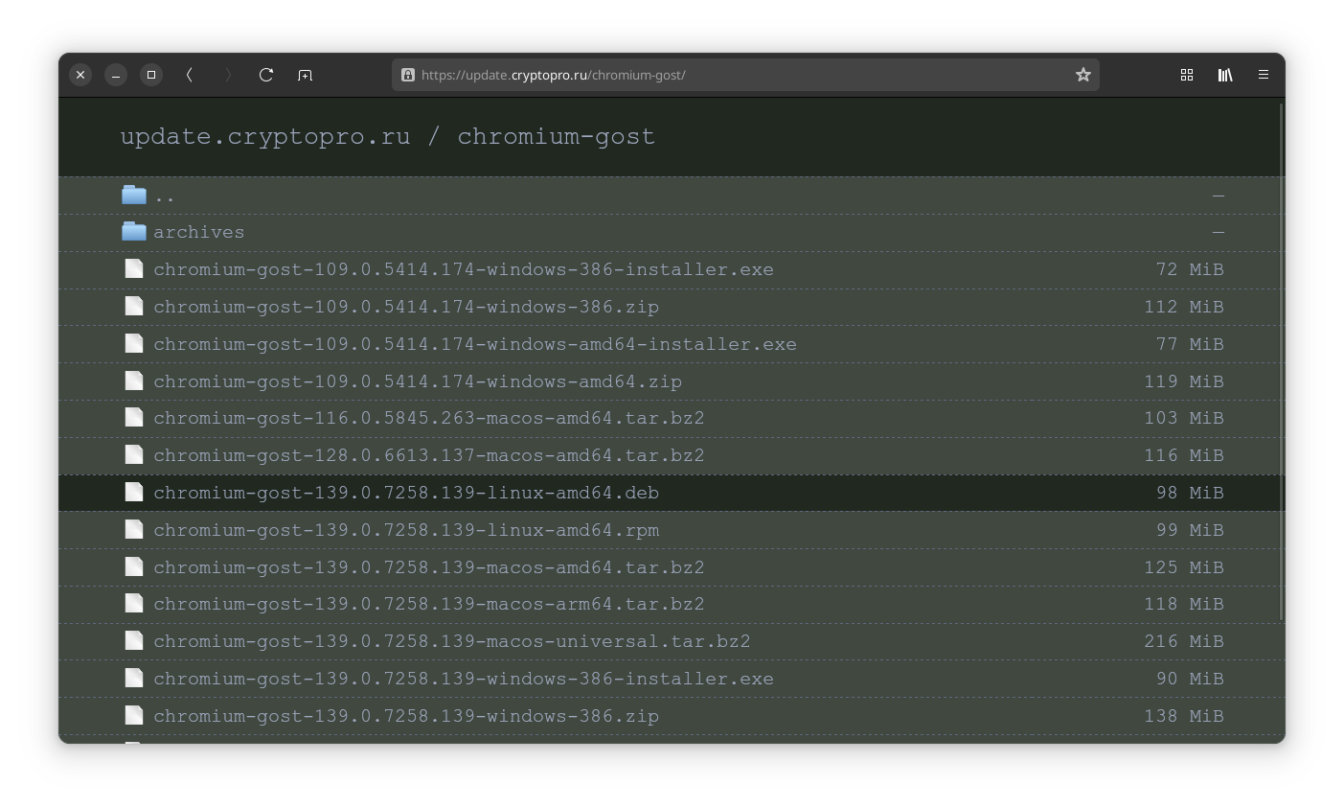Click the 72 MiB size value

[1190, 270]
